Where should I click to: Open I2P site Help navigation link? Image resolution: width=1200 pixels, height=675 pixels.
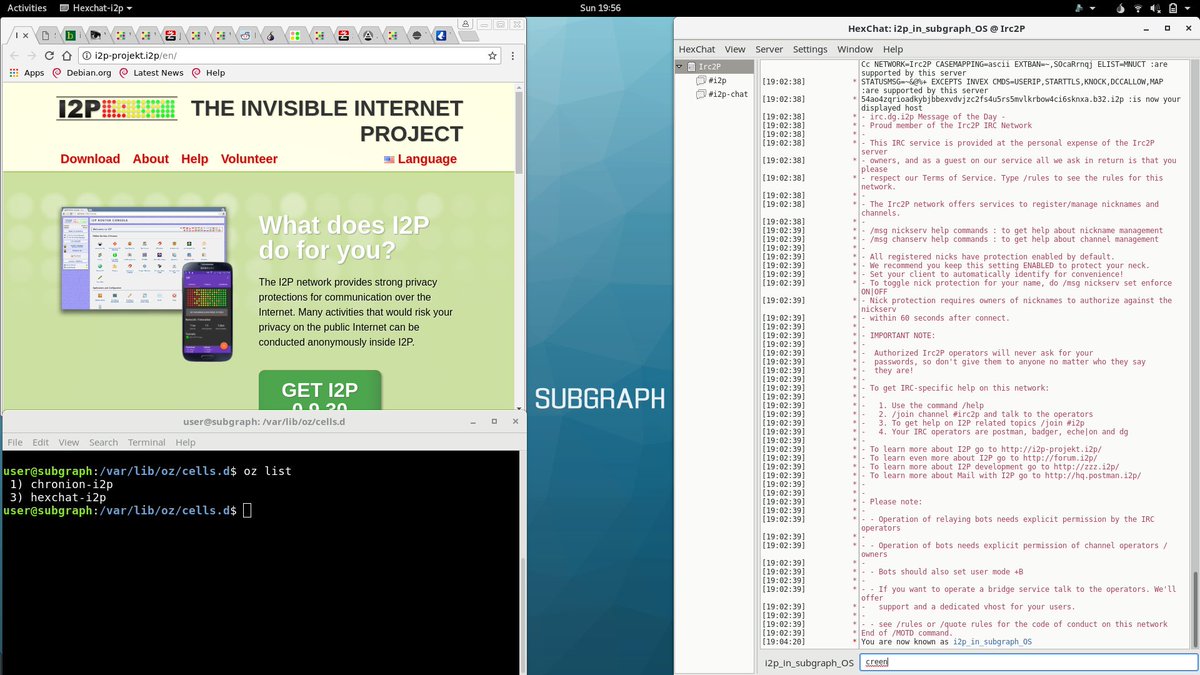click(x=195, y=159)
